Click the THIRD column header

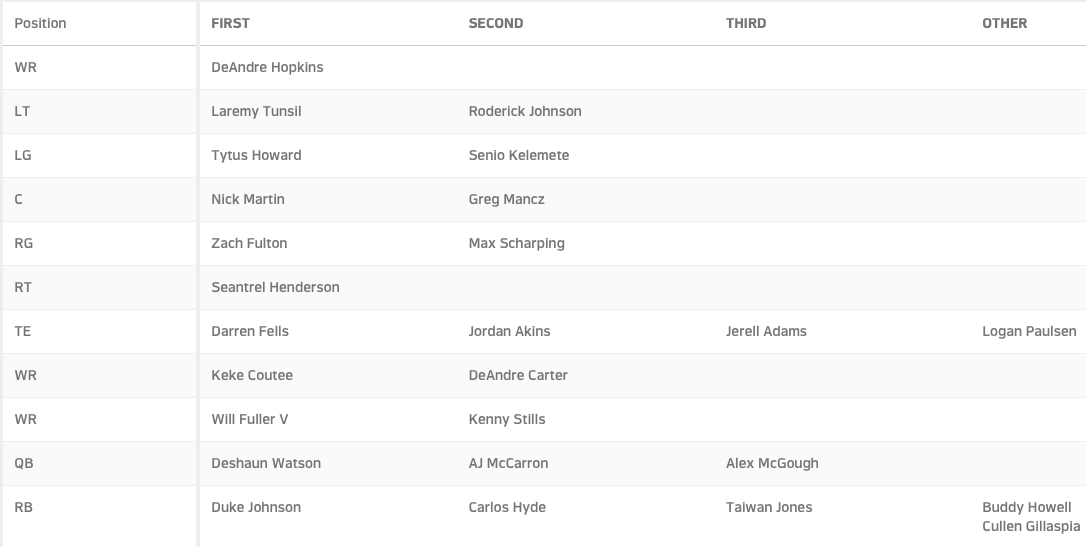pos(745,23)
